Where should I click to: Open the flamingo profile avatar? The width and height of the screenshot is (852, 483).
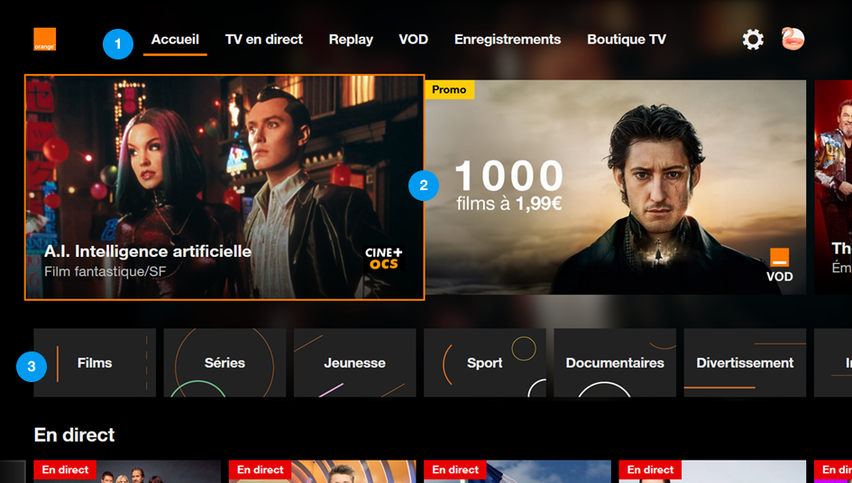(793, 39)
